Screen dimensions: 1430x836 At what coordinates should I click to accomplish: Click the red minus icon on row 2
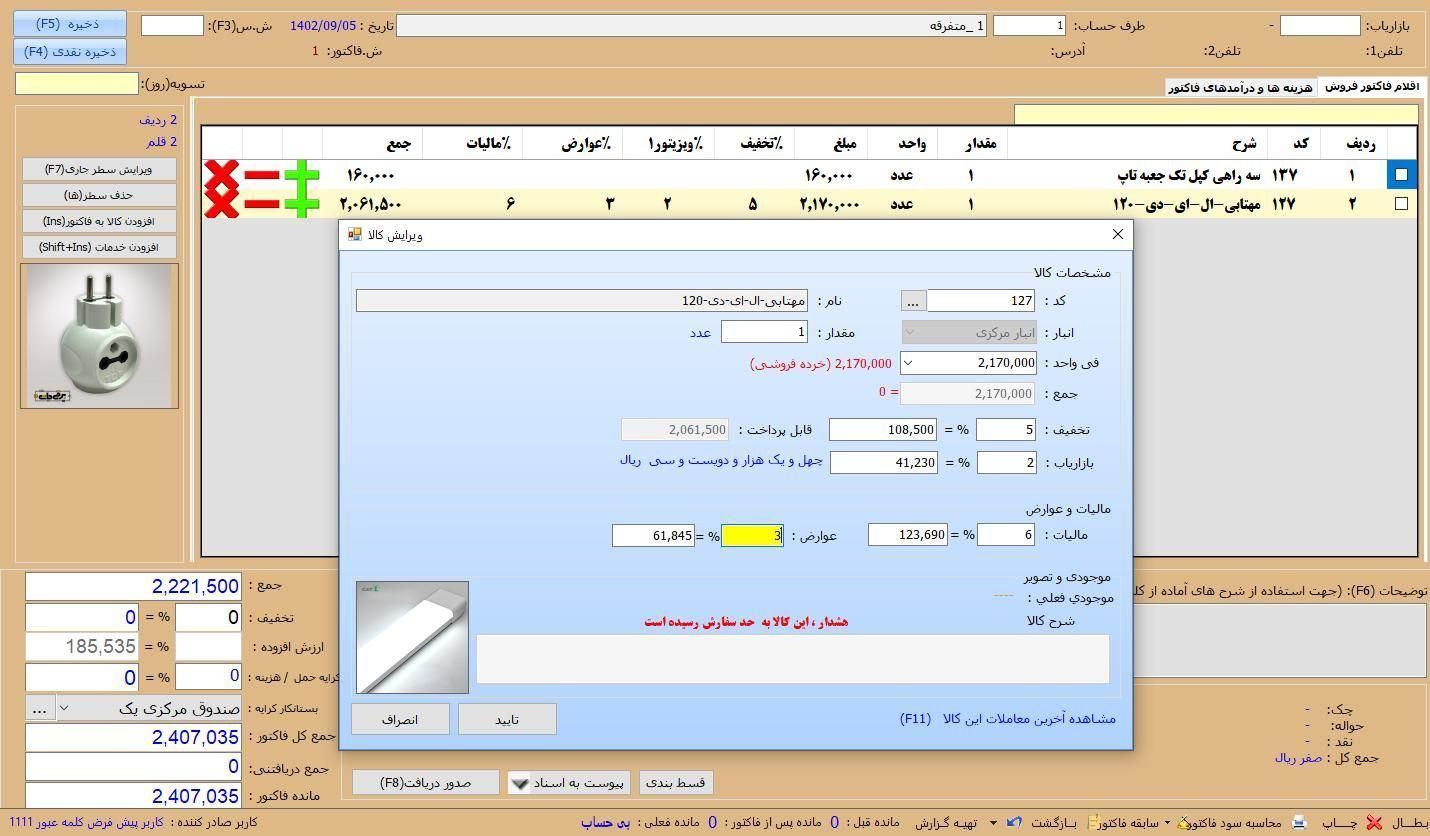[x=261, y=204]
